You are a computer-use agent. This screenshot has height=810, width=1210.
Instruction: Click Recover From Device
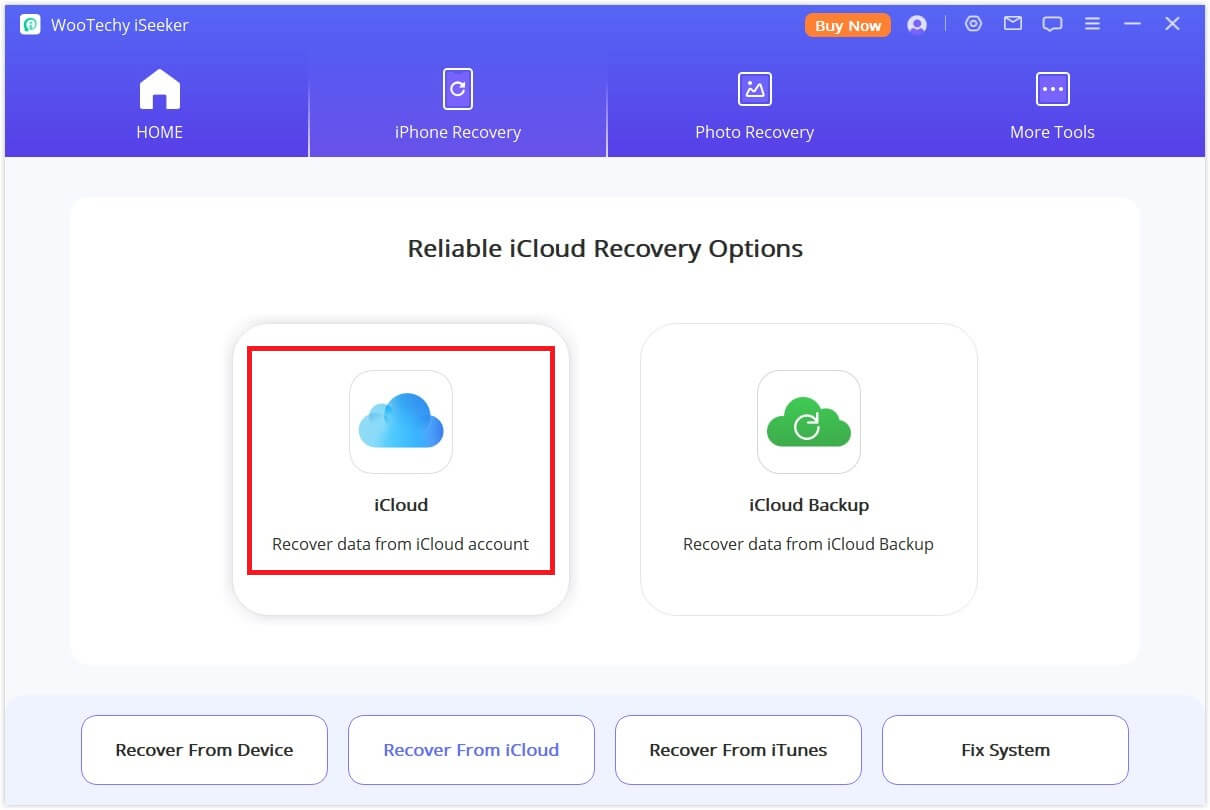click(204, 749)
